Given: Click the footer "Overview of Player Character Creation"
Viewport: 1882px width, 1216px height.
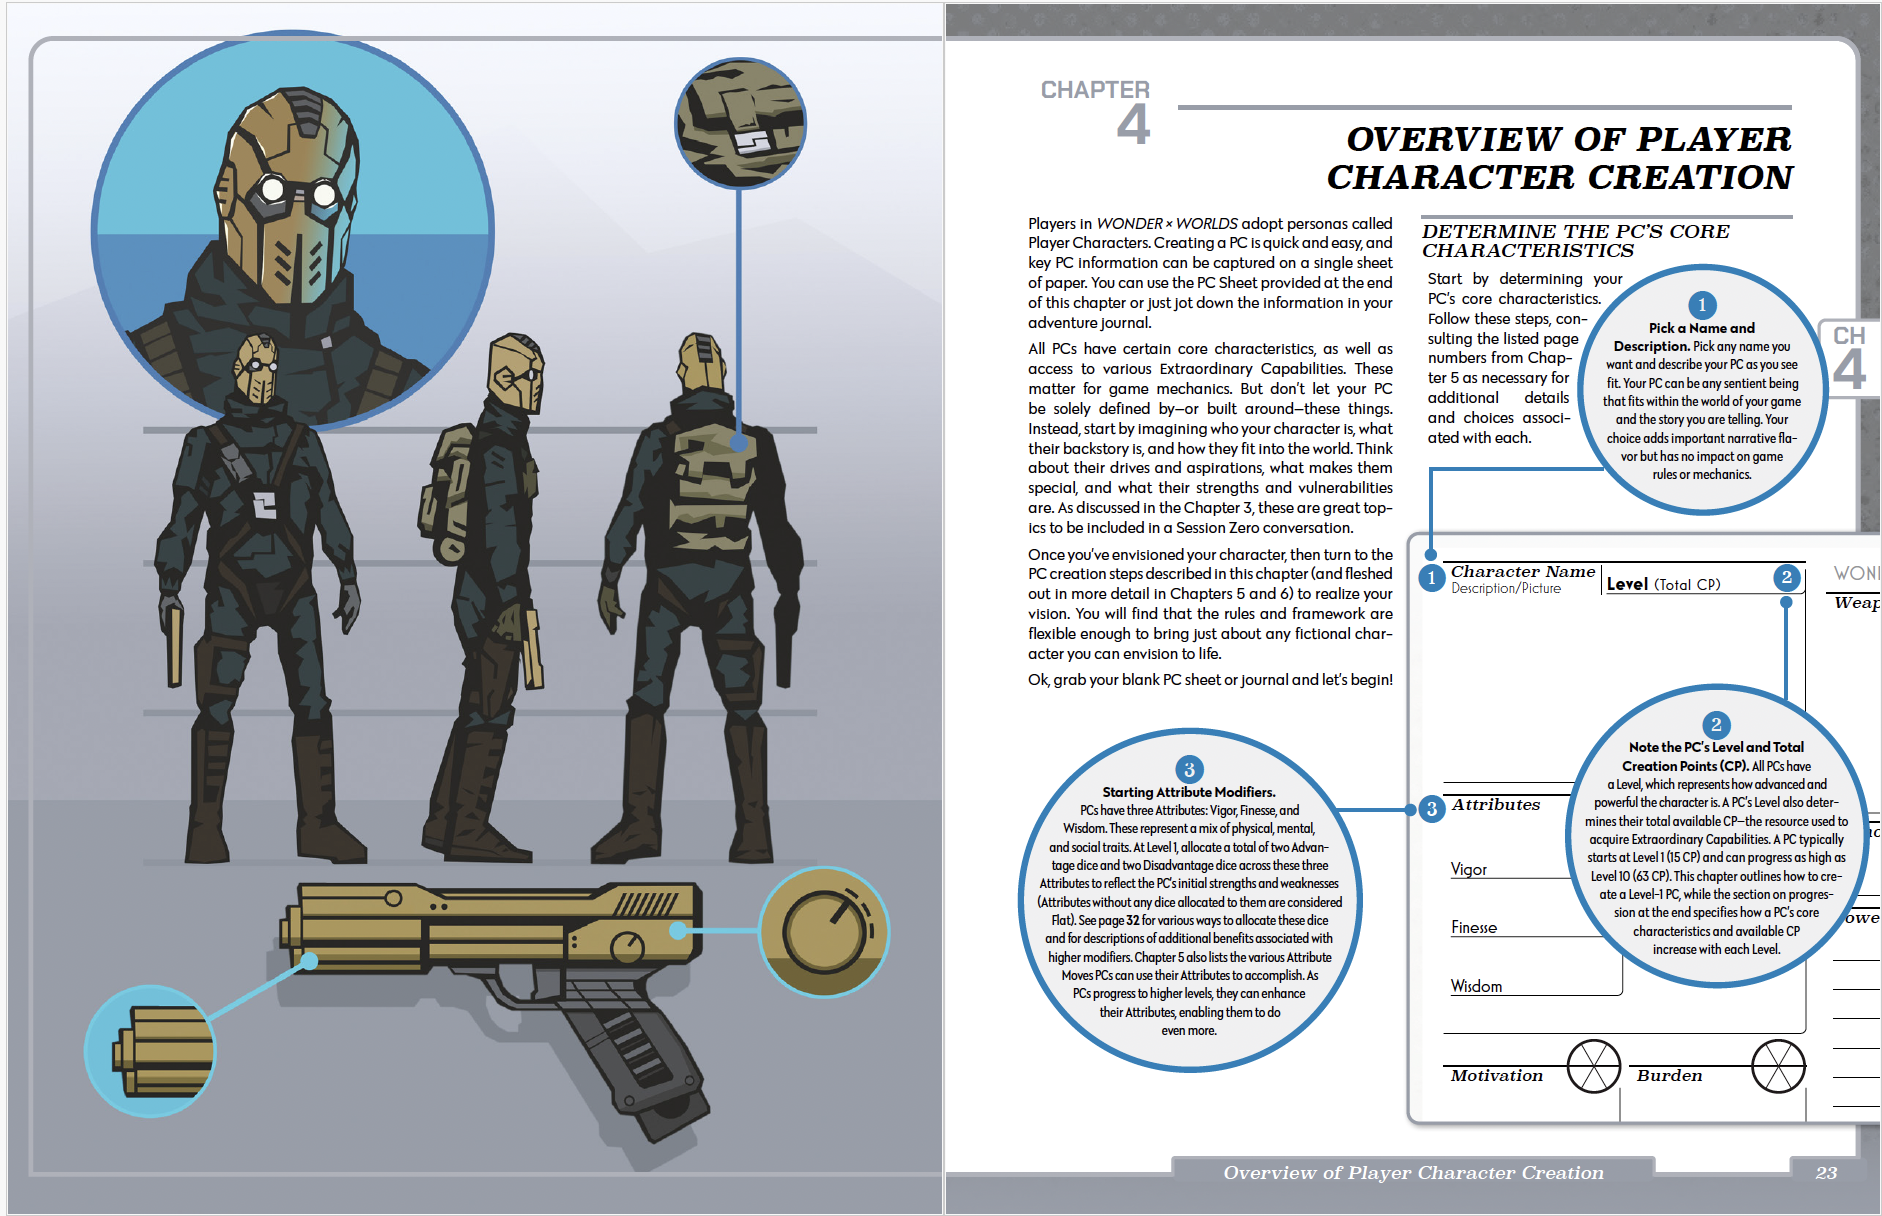Looking at the screenshot, I should coord(1413,1172).
